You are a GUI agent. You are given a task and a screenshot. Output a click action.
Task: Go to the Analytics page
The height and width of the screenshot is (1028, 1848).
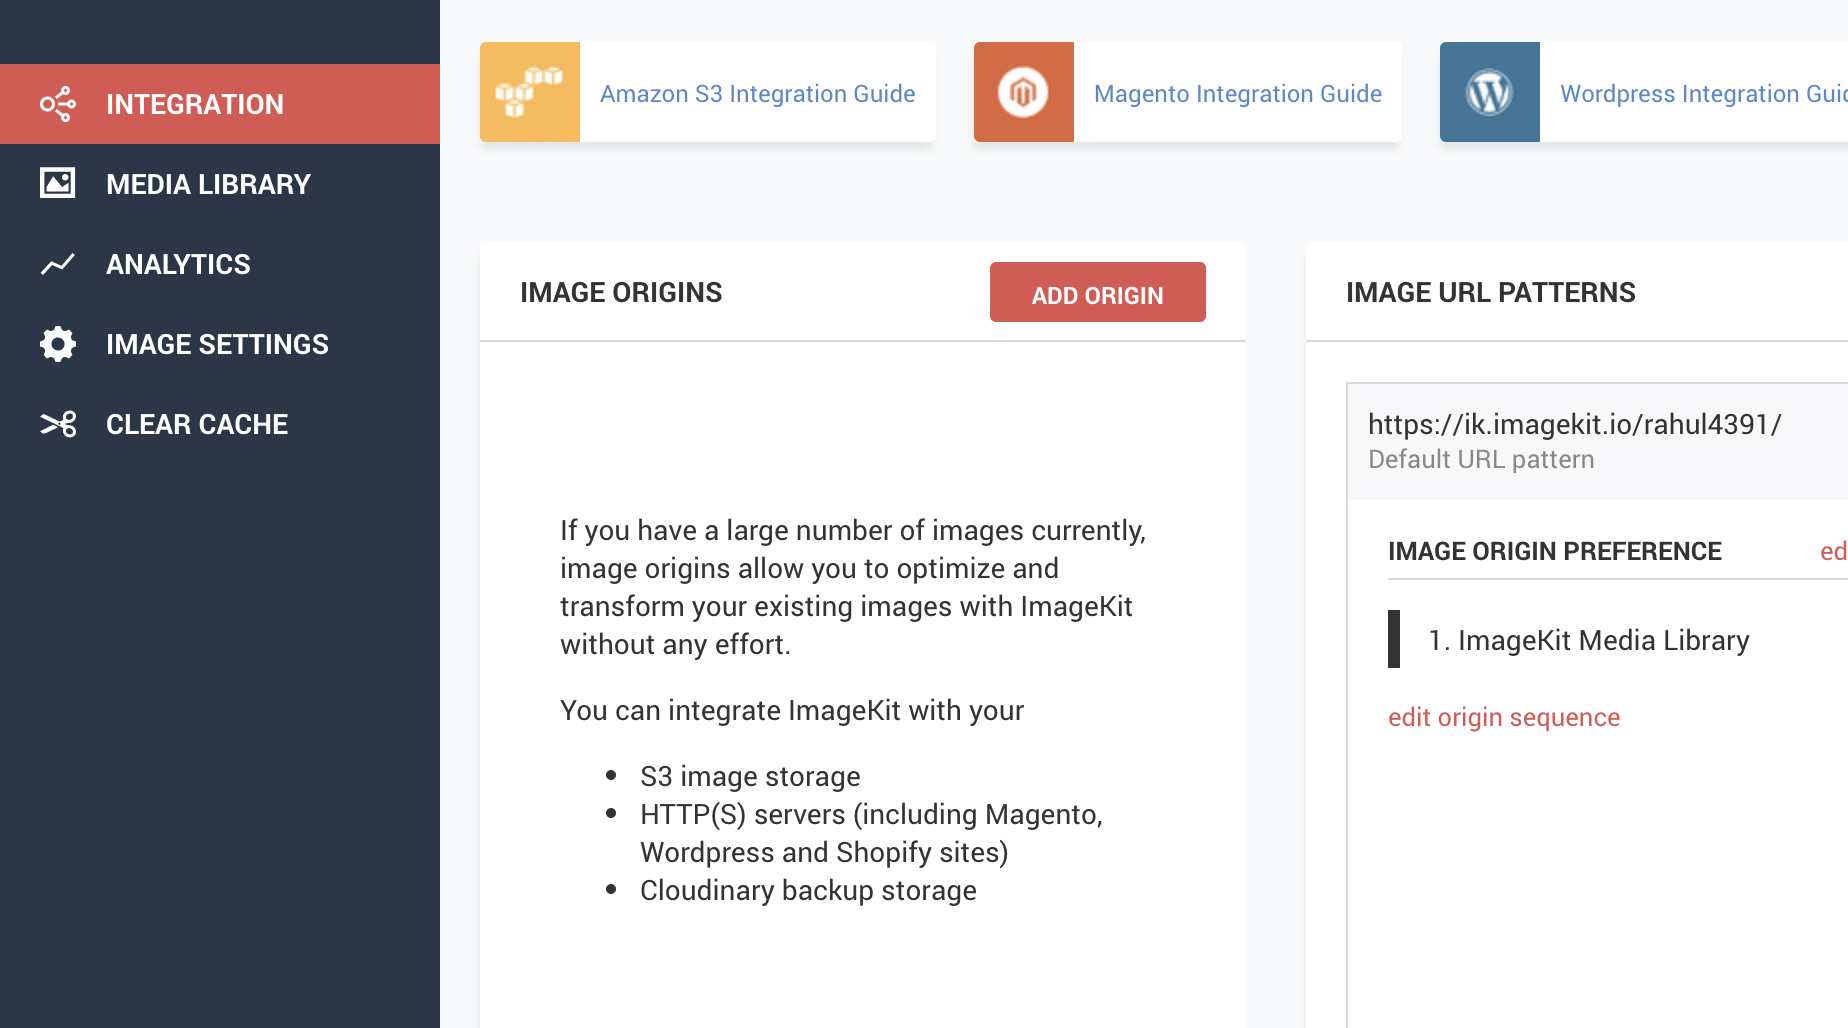[x=220, y=264]
